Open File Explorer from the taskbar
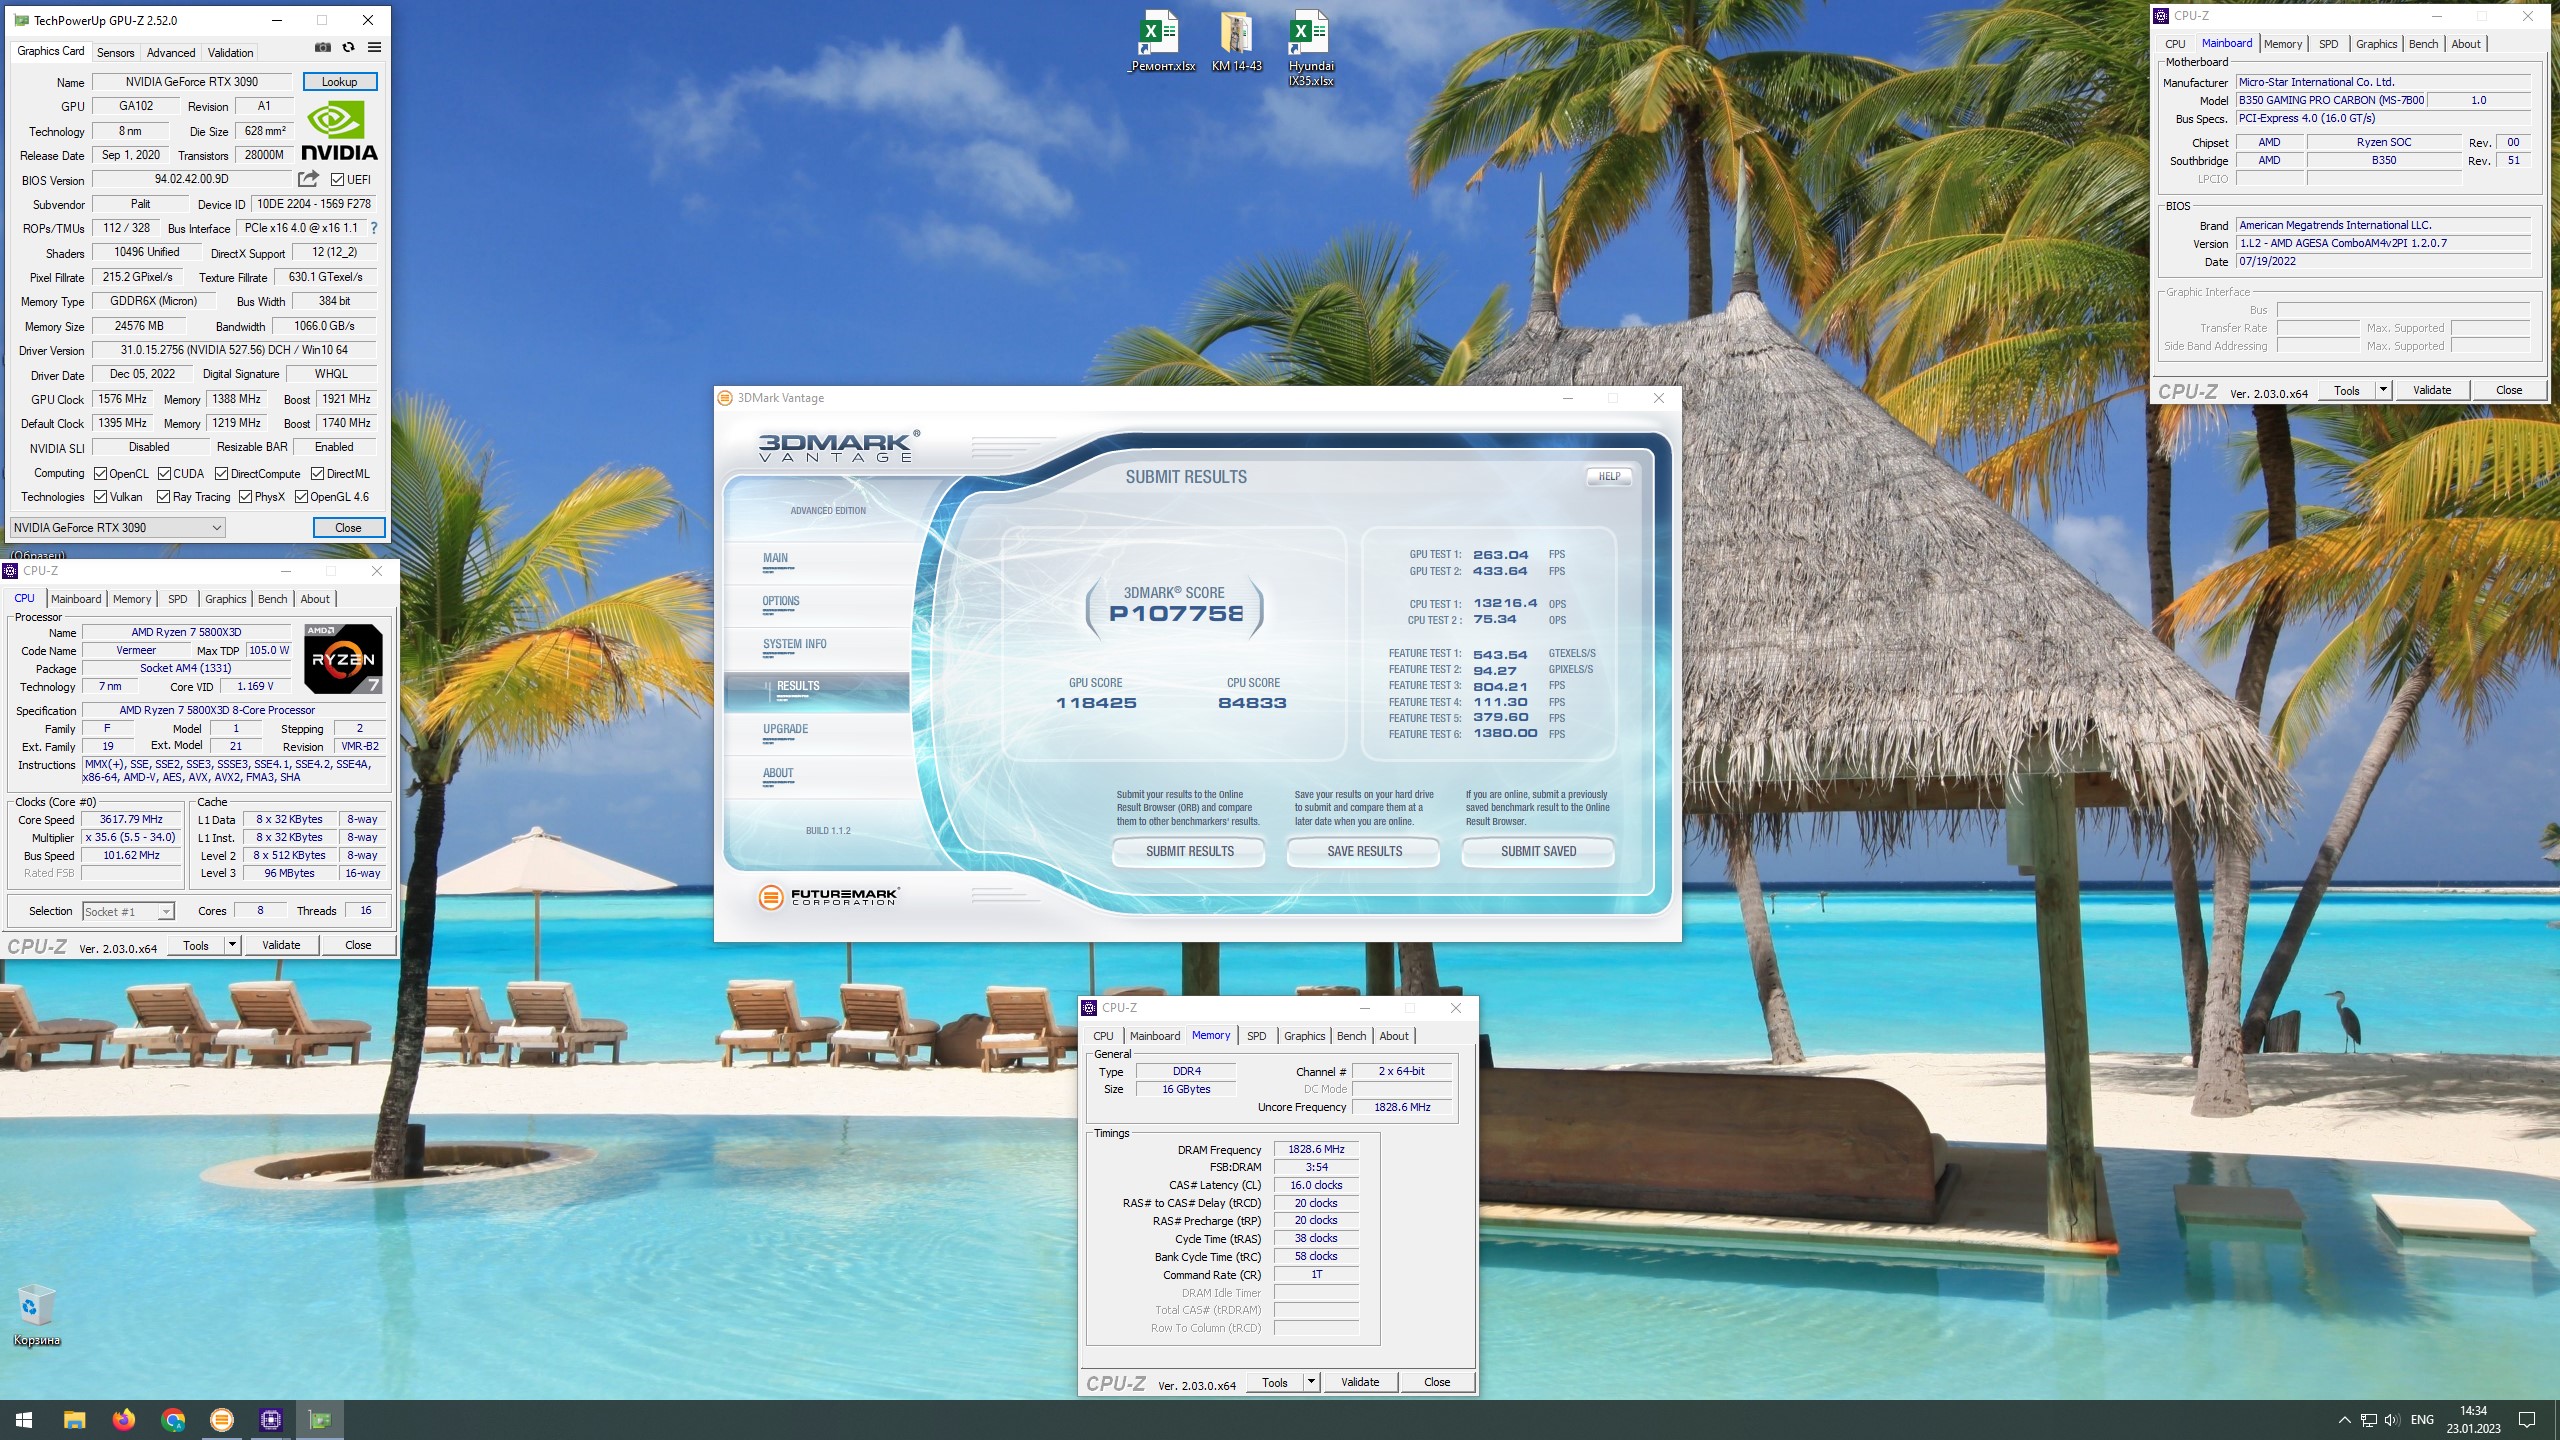The height and width of the screenshot is (1440, 2560). pos(74,1420)
